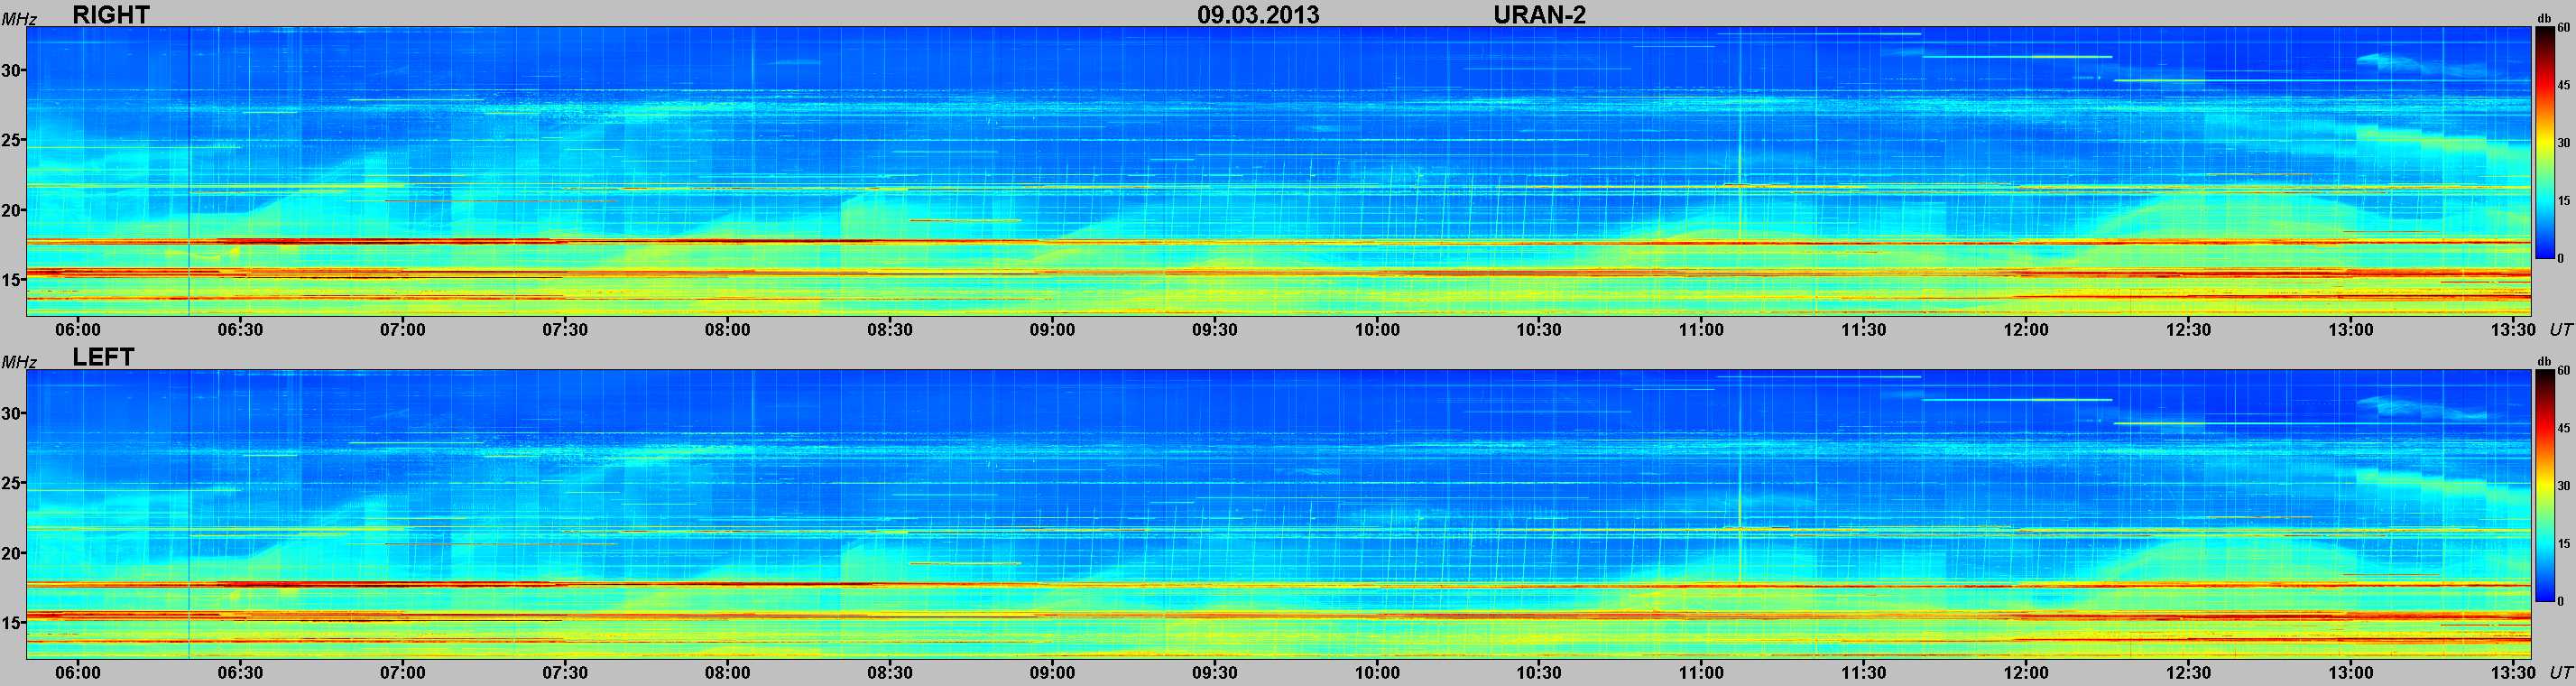Click the 08:00 time tick under the LEFT panel
This screenshot has width=2576, height=686.
(727, 672)
